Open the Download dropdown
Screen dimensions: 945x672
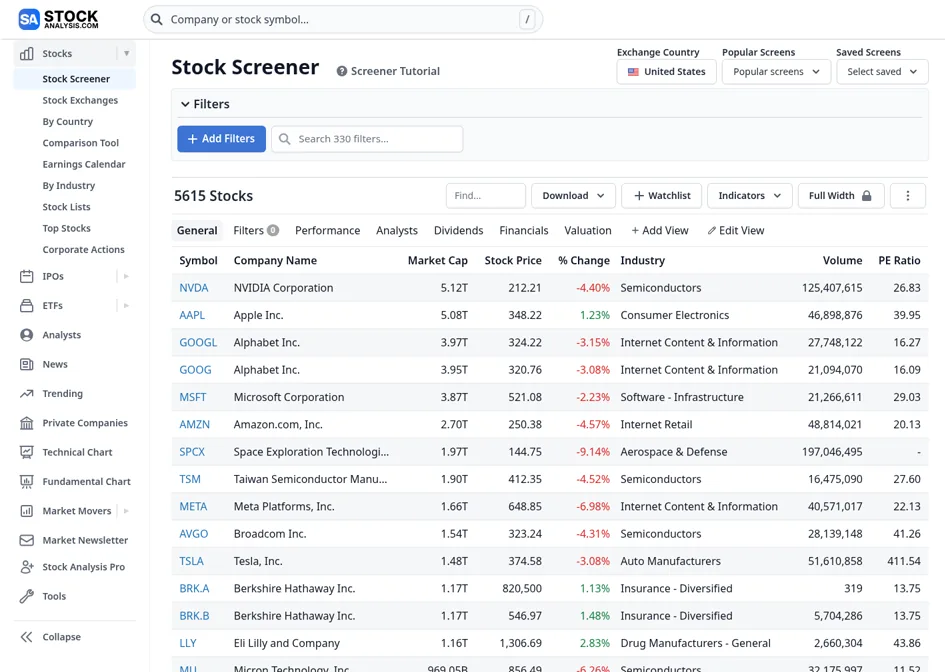[573, 195]
